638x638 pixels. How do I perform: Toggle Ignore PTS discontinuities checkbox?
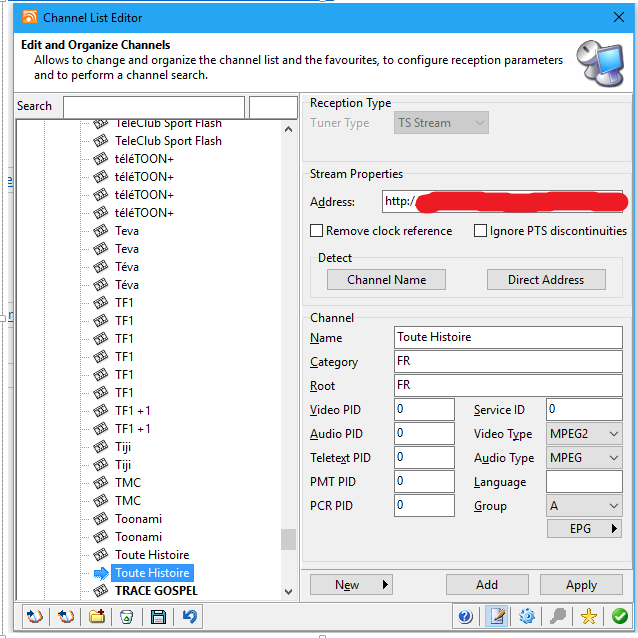(480, 231)
